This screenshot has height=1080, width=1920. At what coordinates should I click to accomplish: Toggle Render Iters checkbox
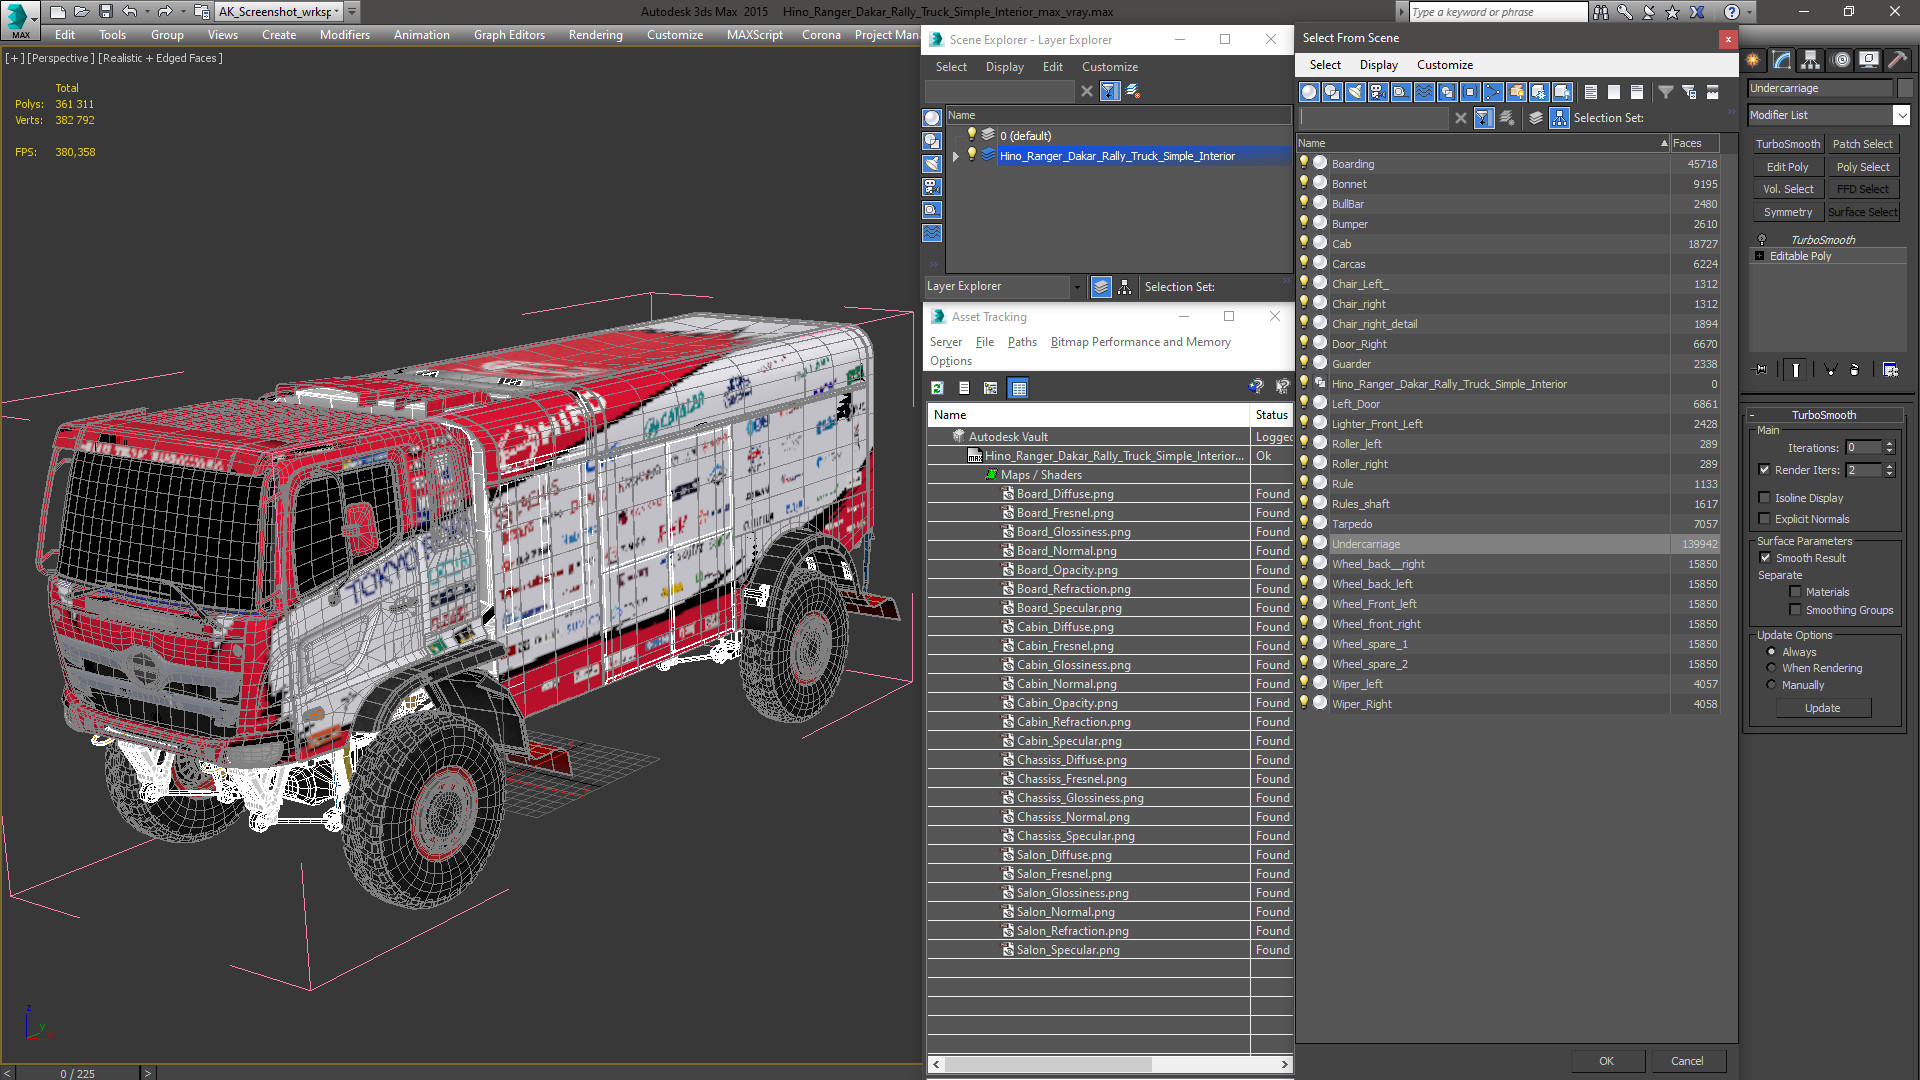click(x=1764, y=470)
